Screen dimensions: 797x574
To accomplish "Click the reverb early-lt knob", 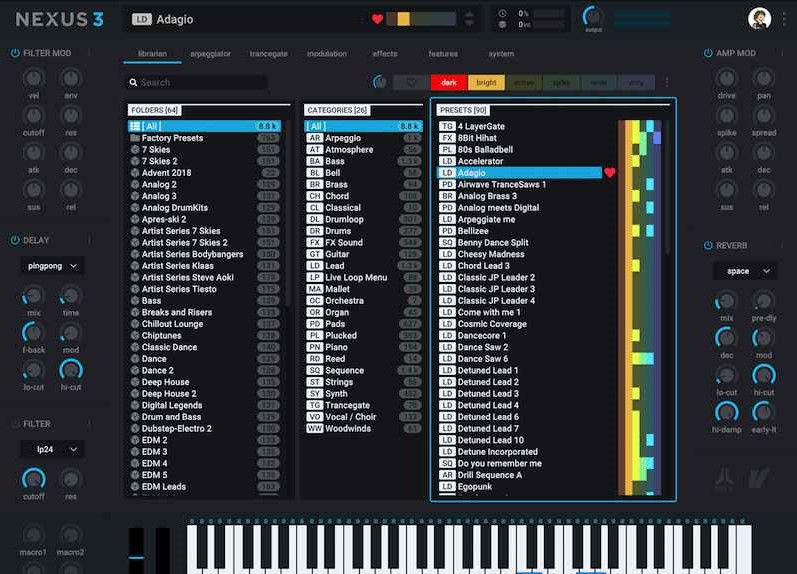I will [763, 412].
